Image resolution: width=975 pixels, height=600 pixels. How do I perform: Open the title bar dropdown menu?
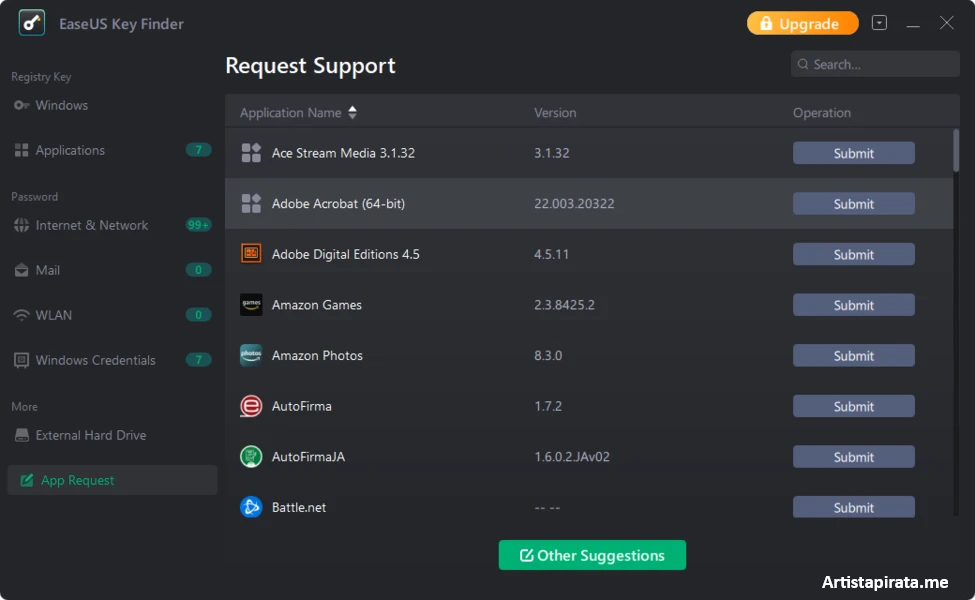point(879,23)
